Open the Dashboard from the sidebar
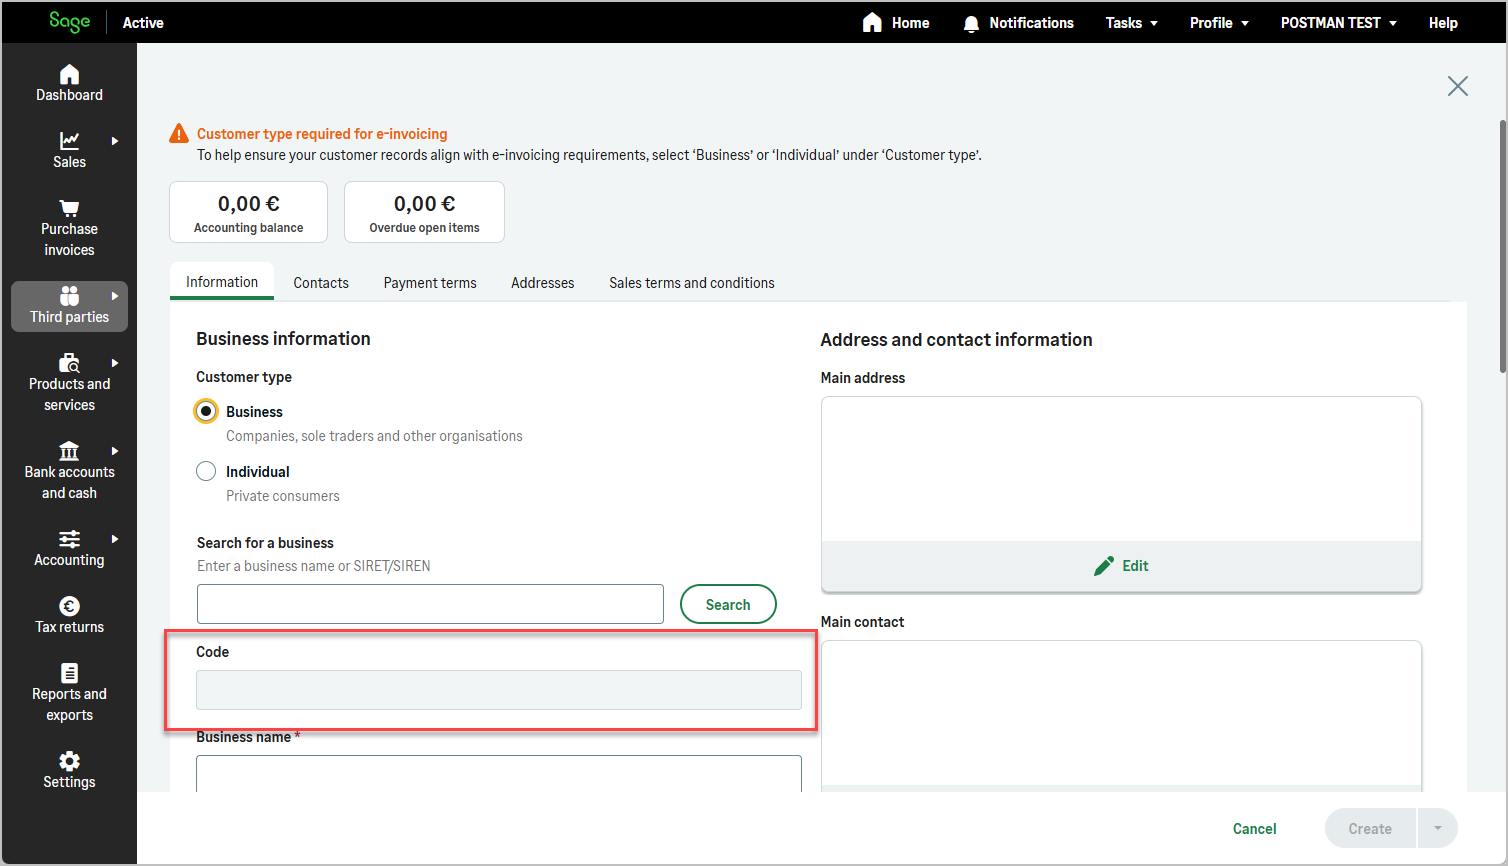1508x866 pixels. [69, 84]
